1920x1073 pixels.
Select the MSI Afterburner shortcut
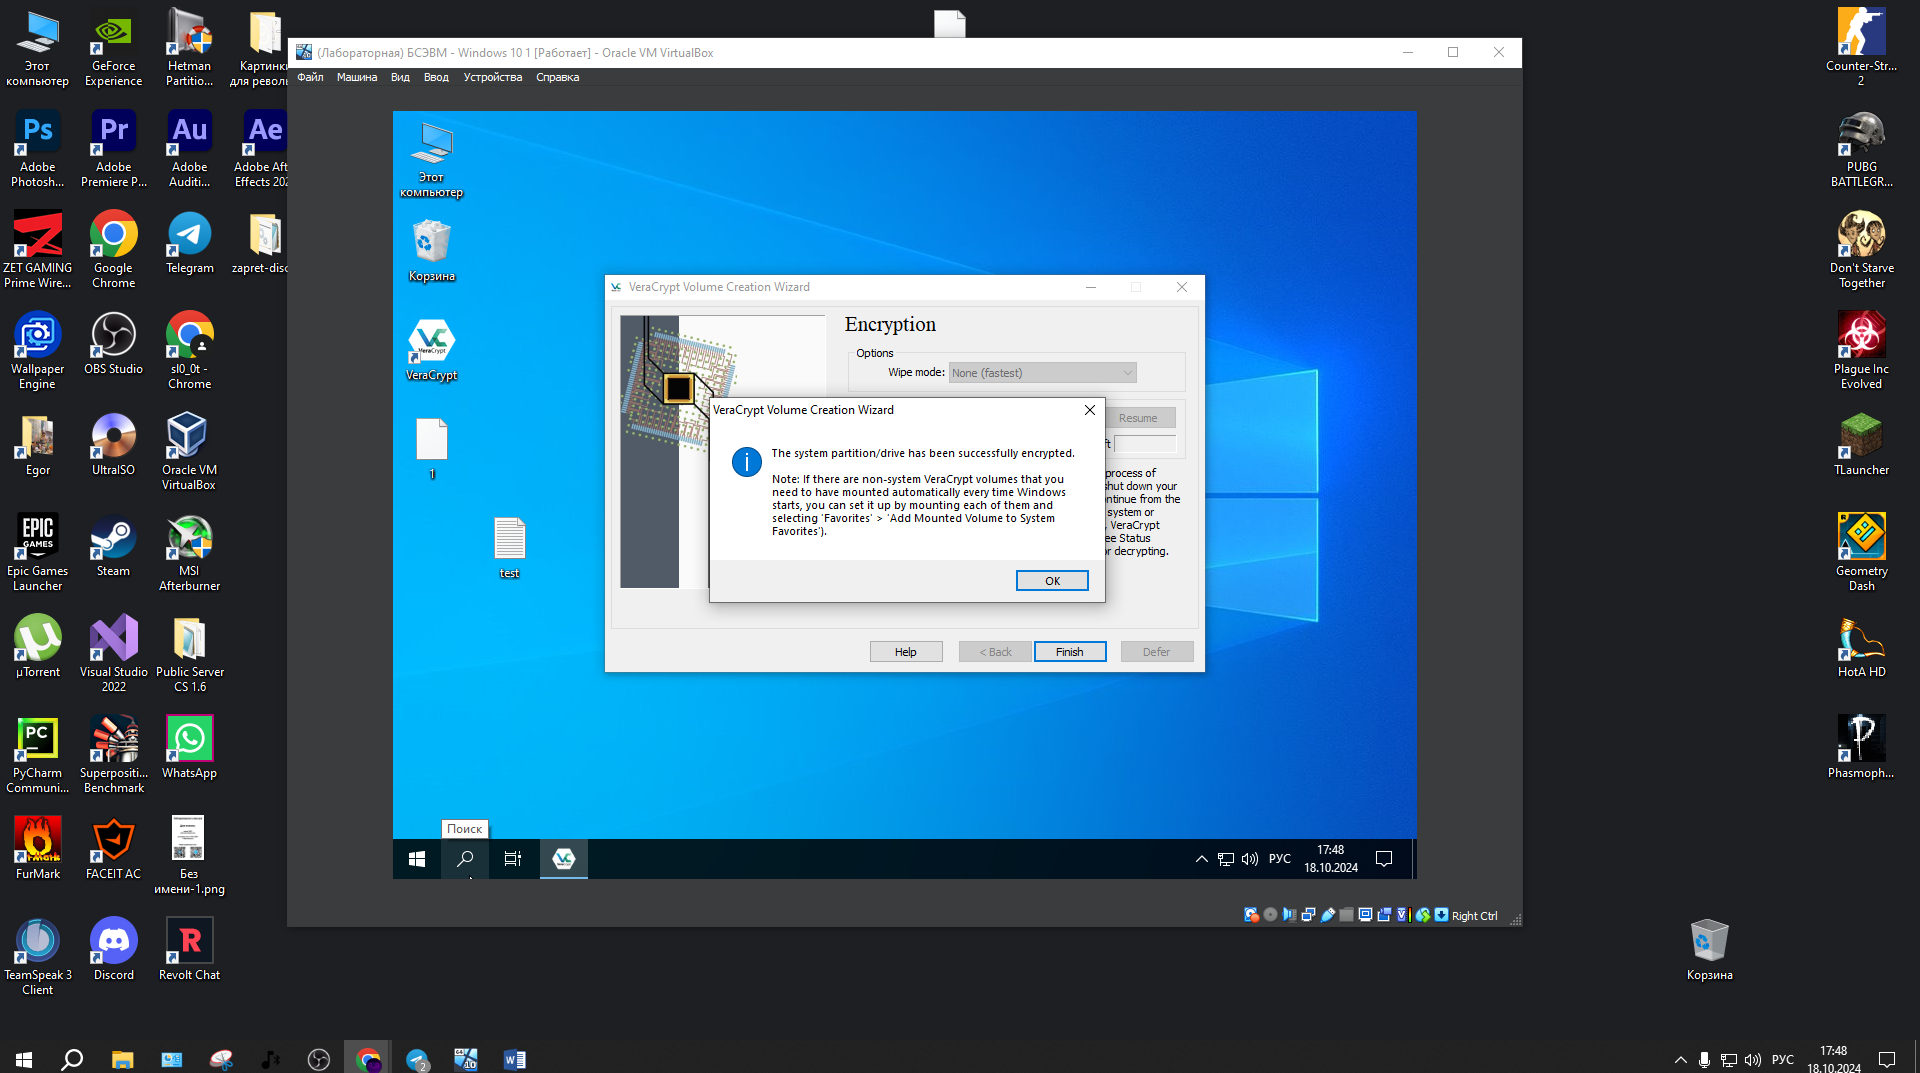pyautogui.click(x=190, y=552)
